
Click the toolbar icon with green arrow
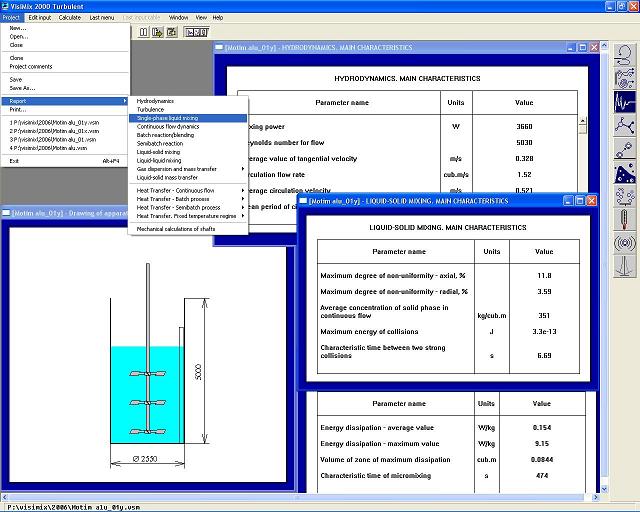point(158,32)
